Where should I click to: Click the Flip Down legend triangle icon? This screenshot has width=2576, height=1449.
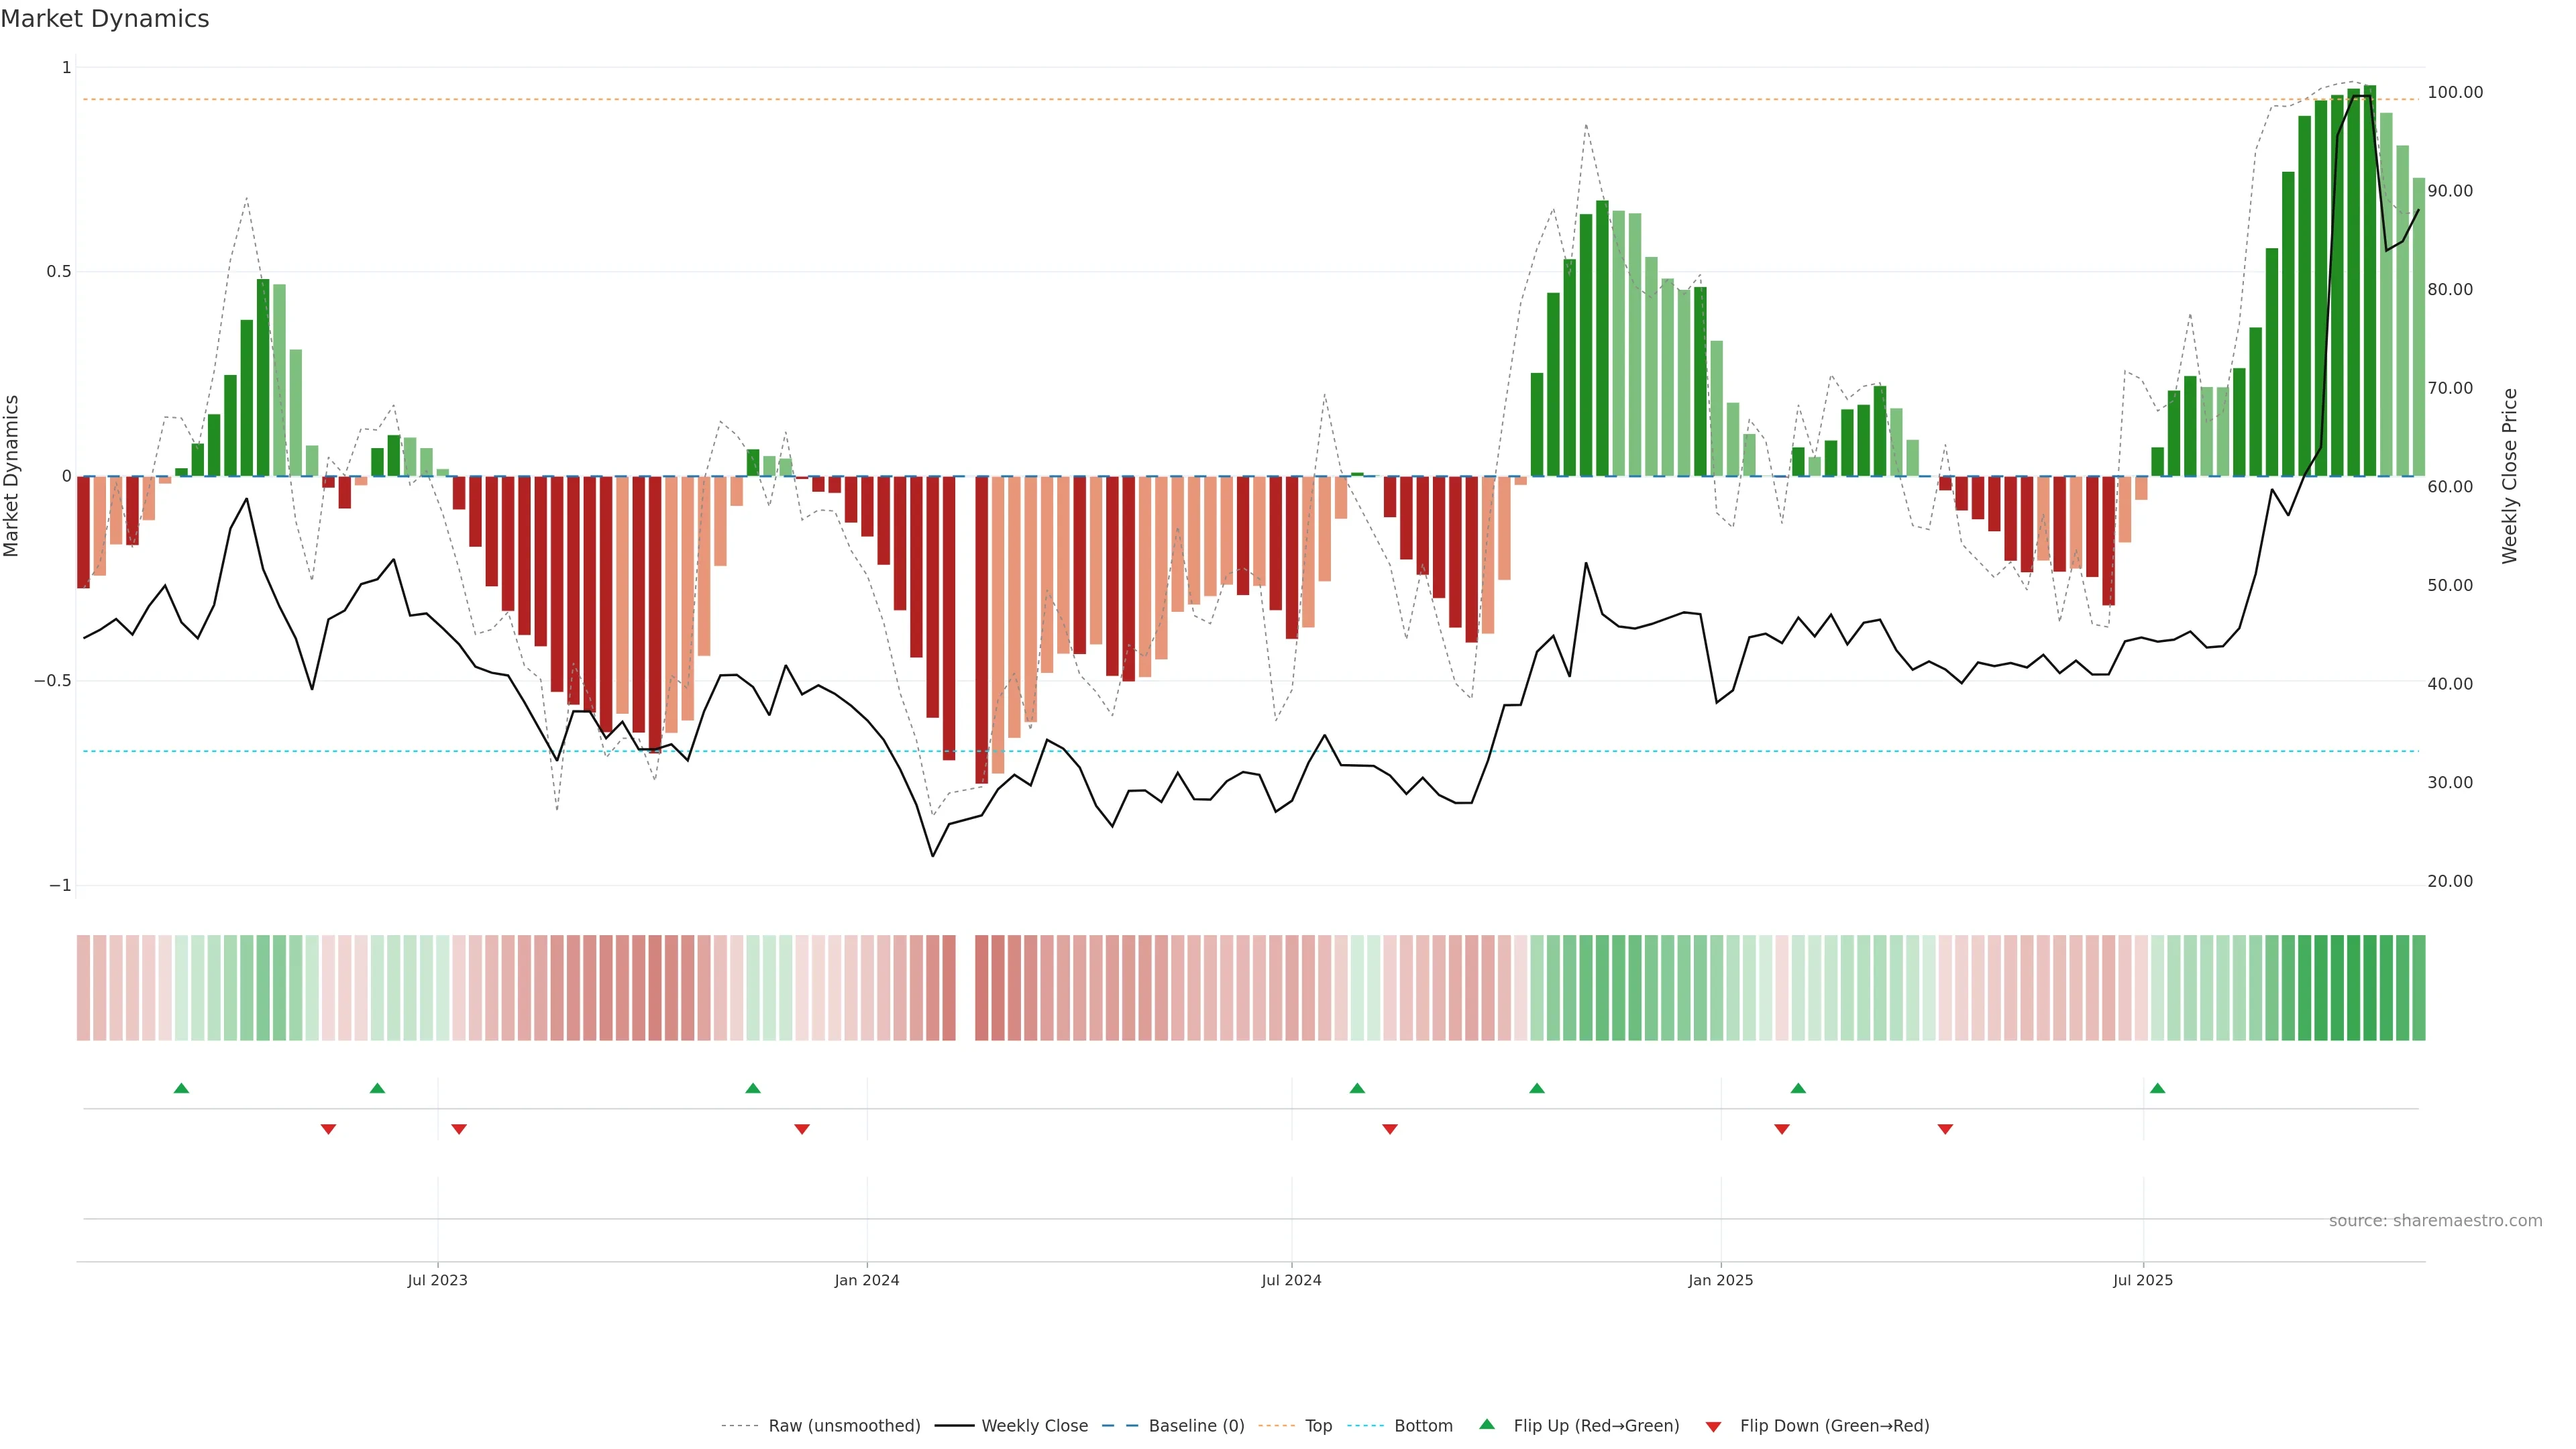coord(1713,1427)
